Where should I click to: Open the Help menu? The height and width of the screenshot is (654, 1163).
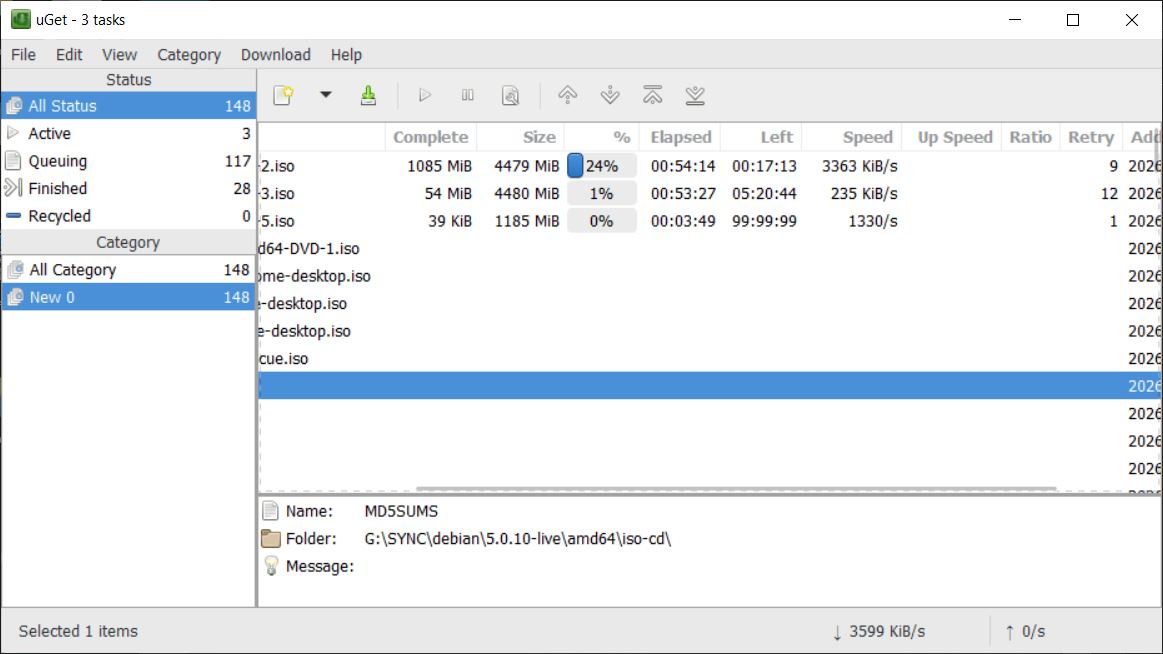point(346,55)
